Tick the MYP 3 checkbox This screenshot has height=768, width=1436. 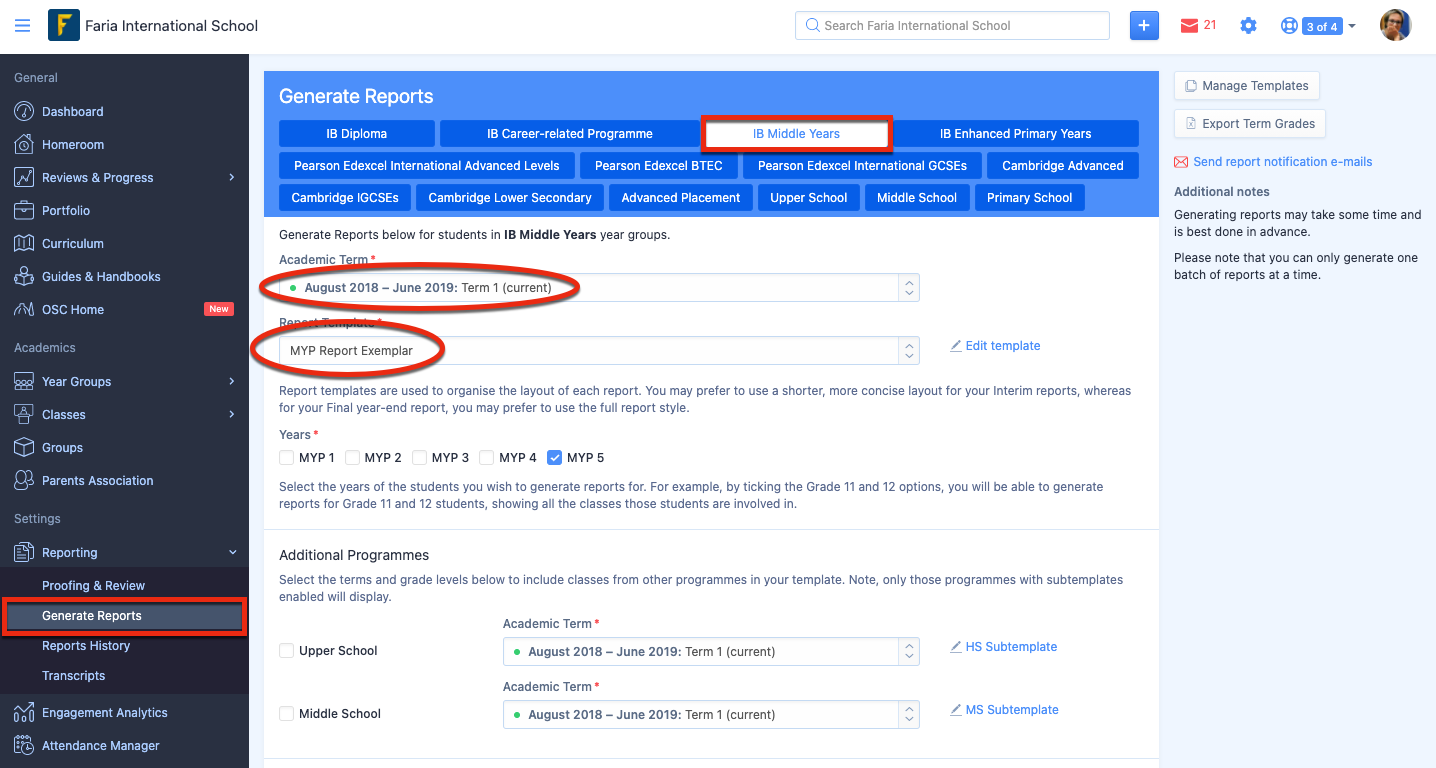419,458
